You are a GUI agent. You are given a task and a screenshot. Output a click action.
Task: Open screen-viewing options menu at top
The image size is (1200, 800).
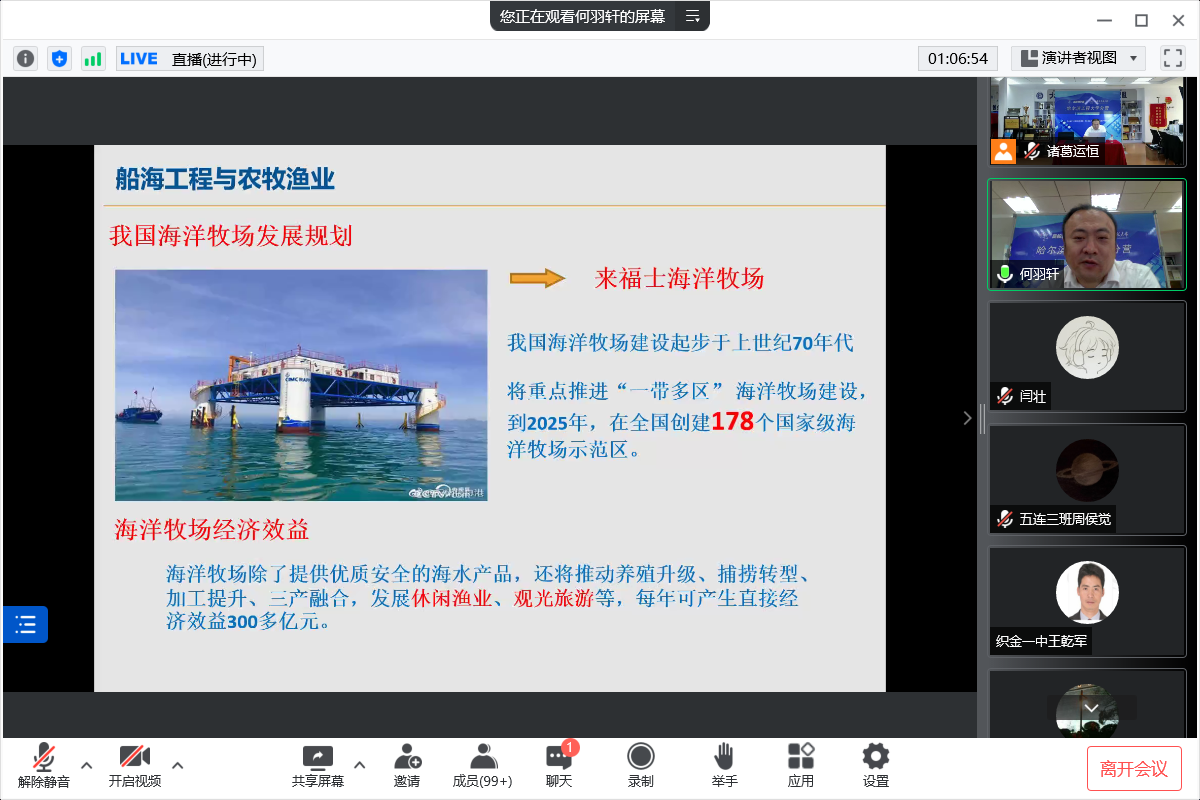point(692,16)
